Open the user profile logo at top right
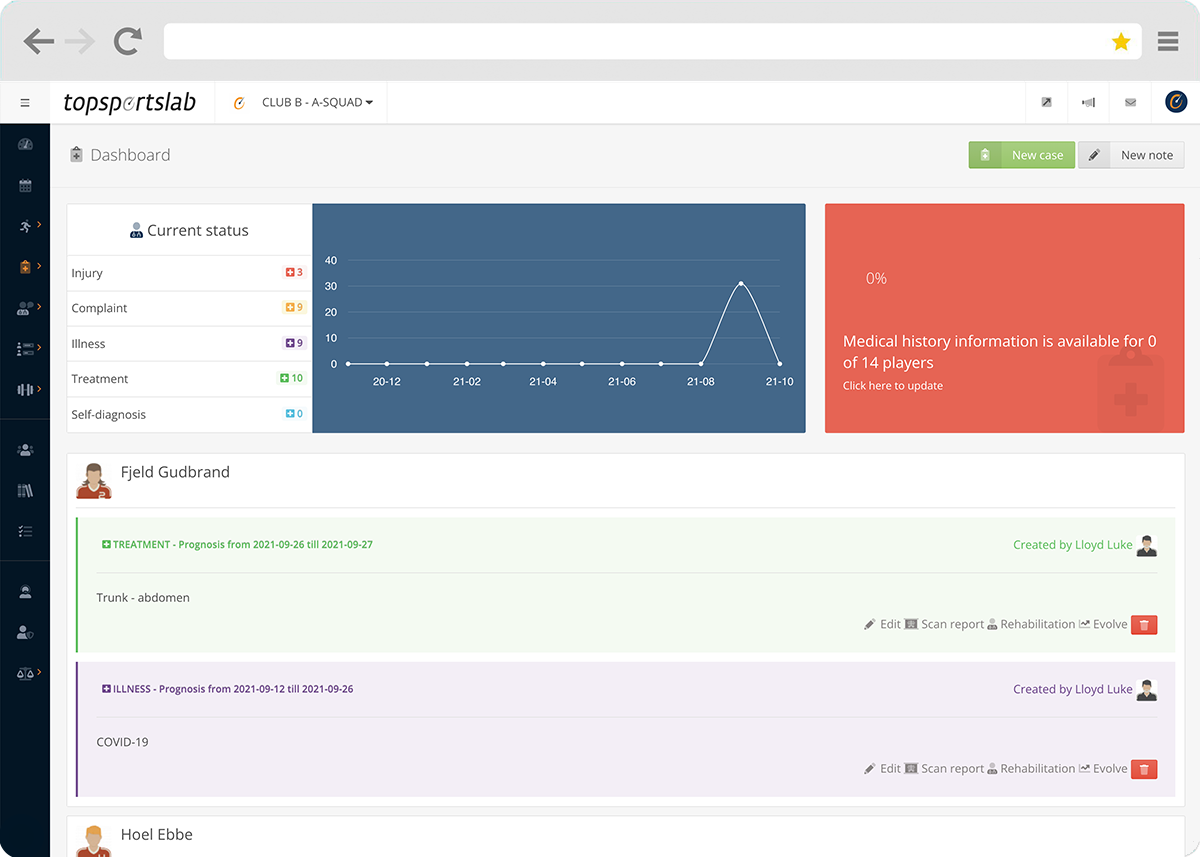 pos(1176,102)
